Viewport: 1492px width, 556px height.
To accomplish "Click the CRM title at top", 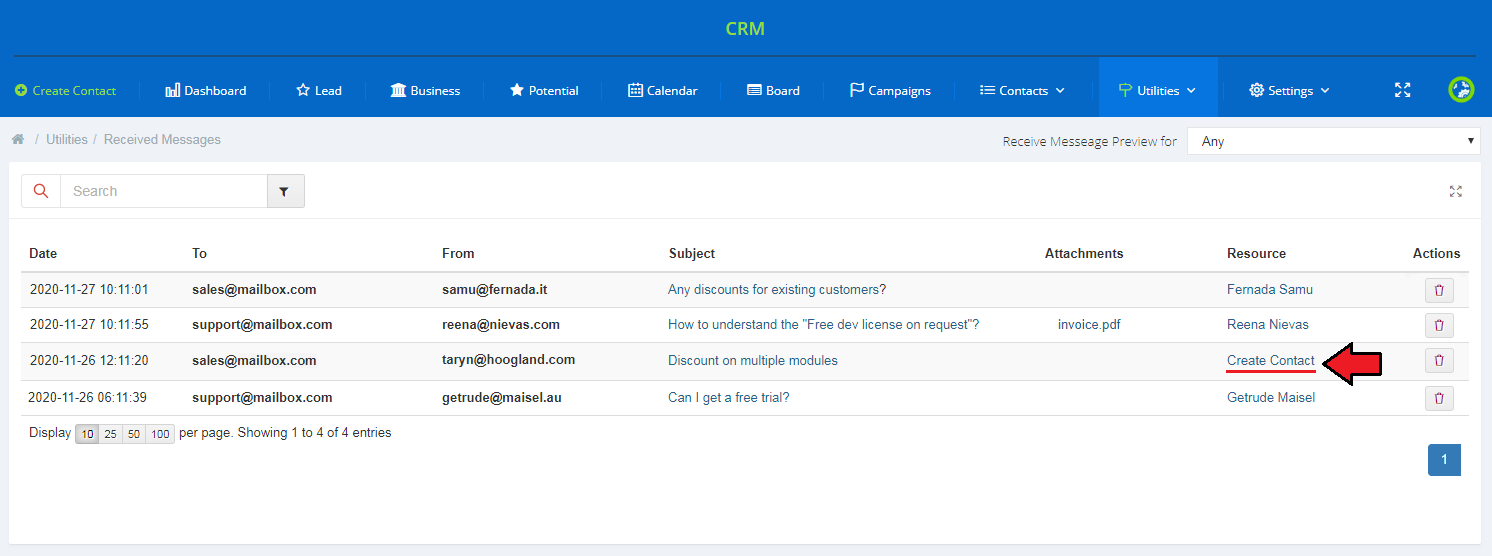I will coord(745,29).
